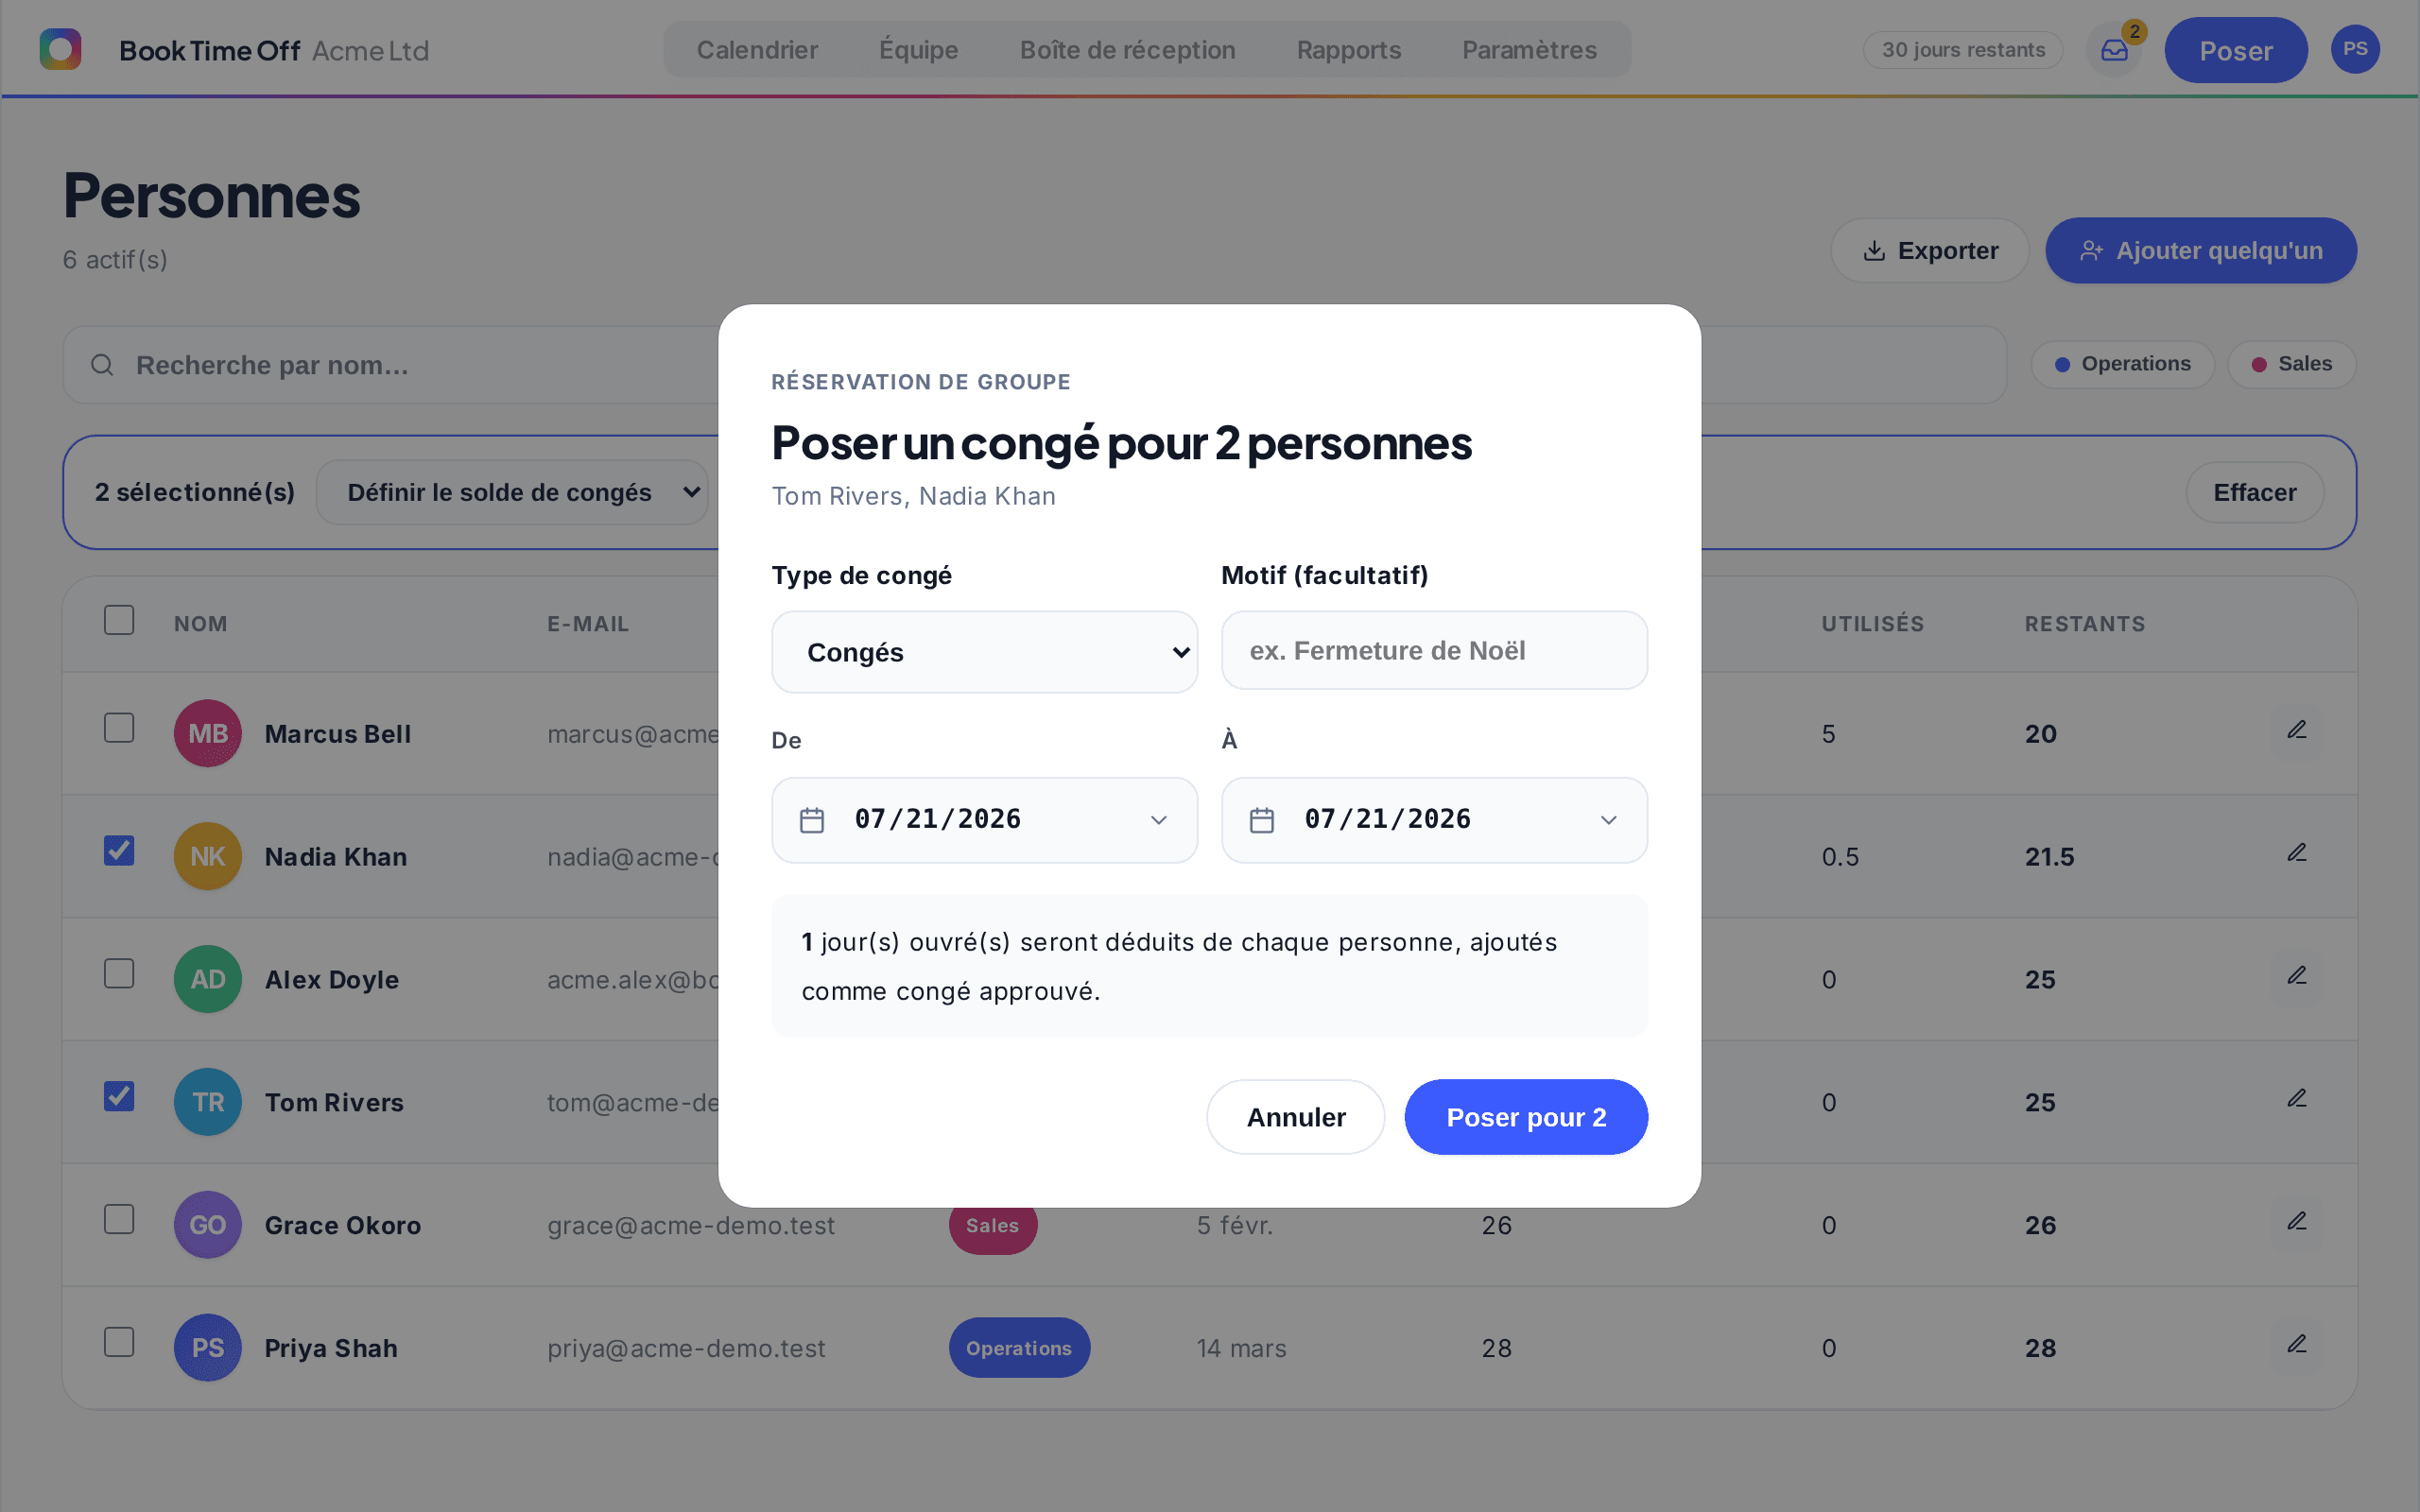
Task: Click the calendar icon in De field
Action: tap(812, 820)
